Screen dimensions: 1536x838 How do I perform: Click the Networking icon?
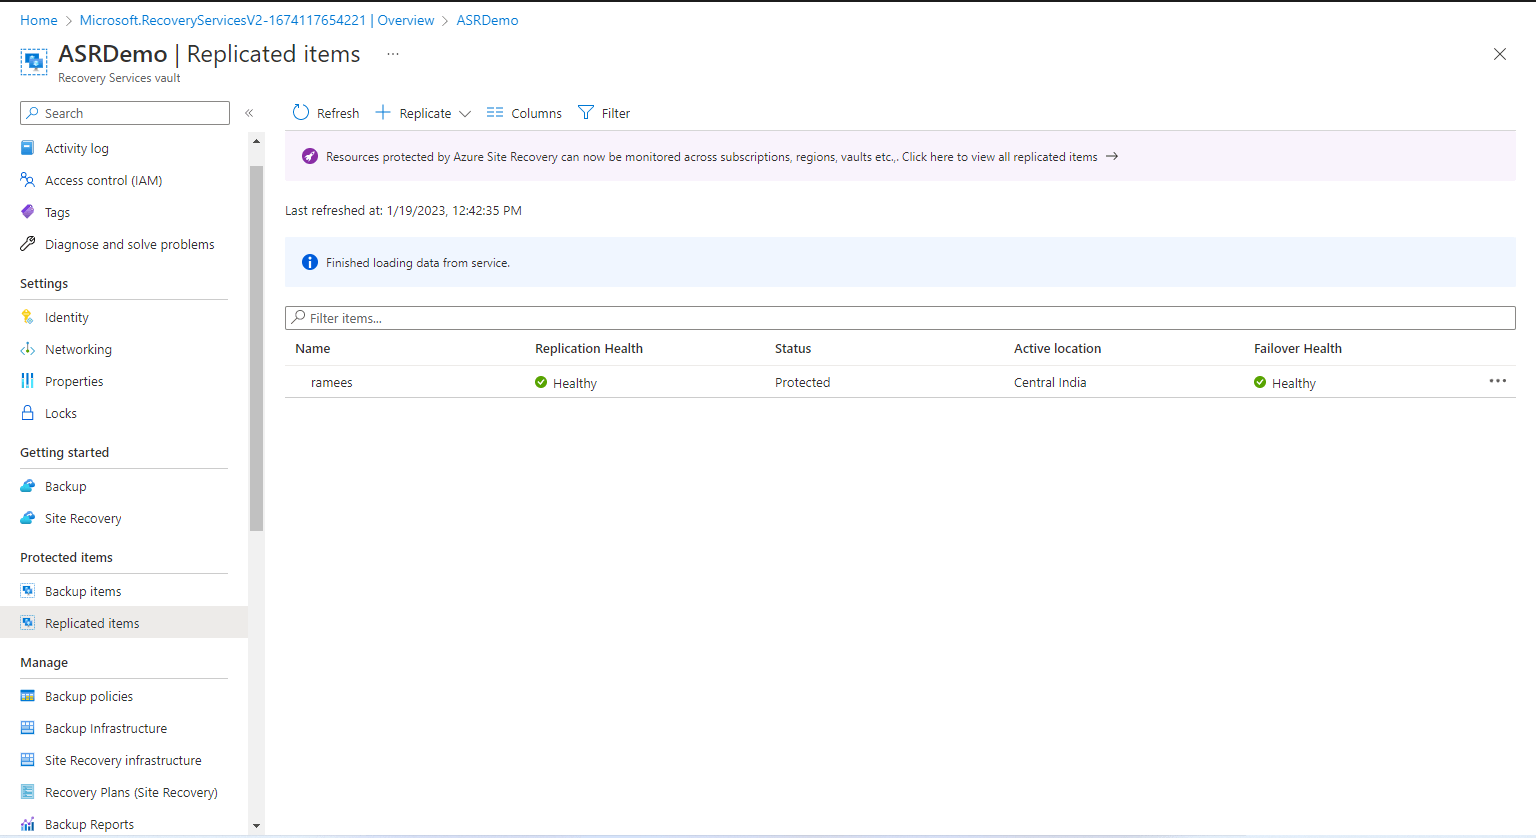pos(28,349)
